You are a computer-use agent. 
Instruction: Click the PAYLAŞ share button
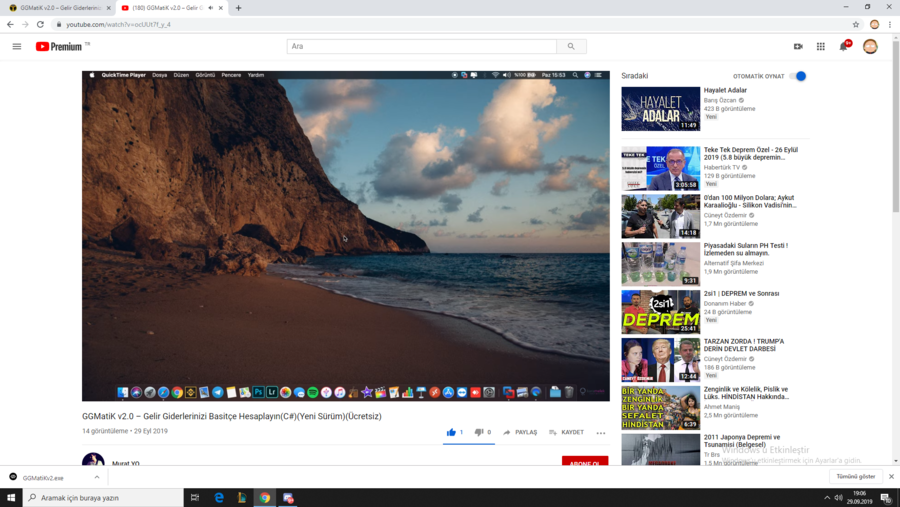tap(520, 432)
